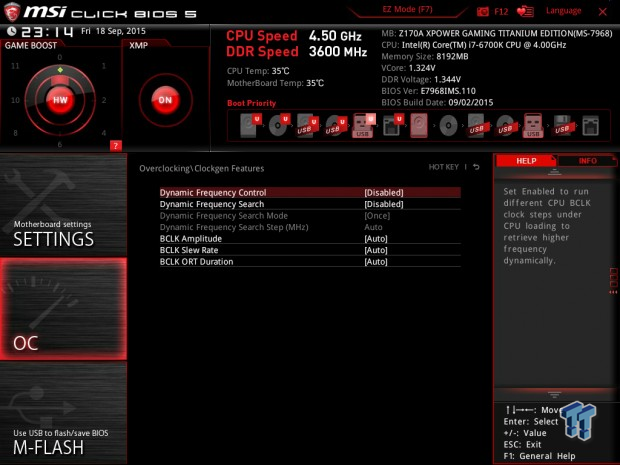Click the GAME BOOST panel header
Viewport: 620px width, 465px height.
pos(31,45)
